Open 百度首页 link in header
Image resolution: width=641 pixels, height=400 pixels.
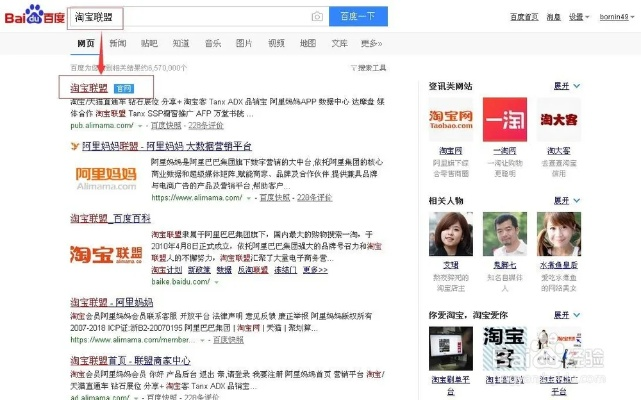click(524, 17)
